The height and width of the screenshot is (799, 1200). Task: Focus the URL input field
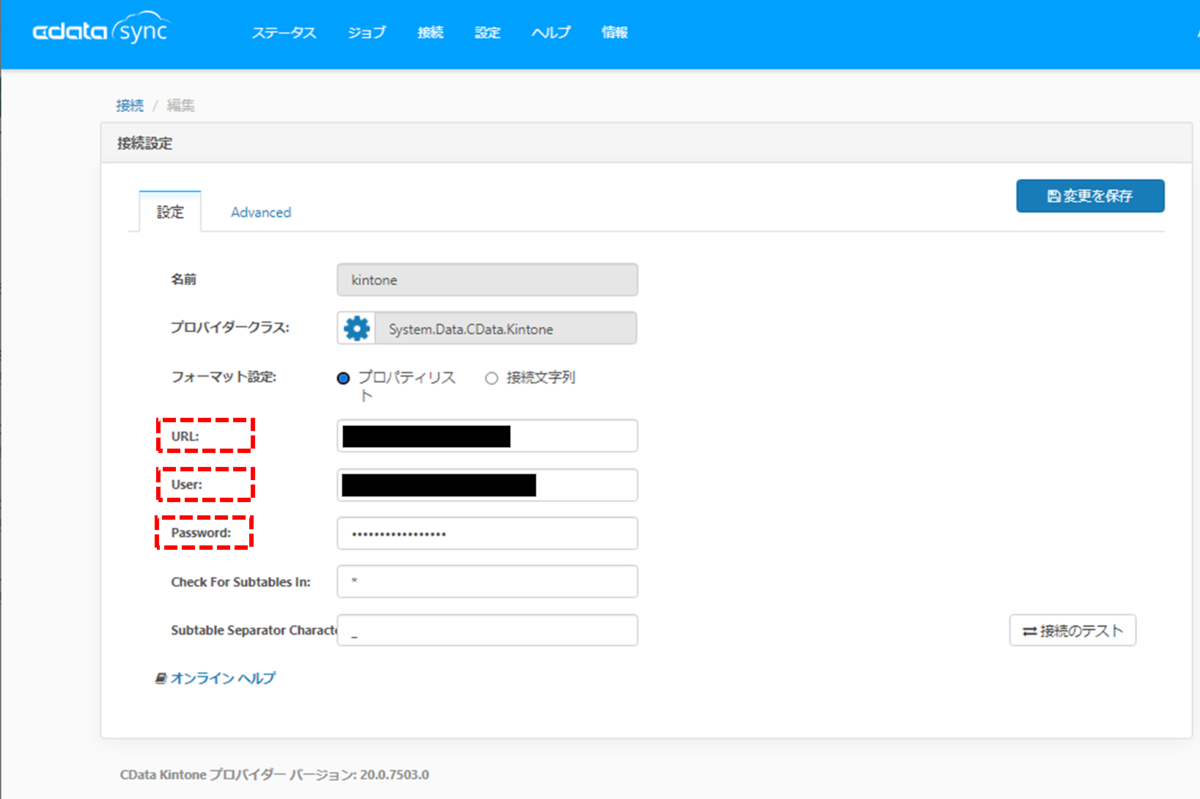point(487,436)
